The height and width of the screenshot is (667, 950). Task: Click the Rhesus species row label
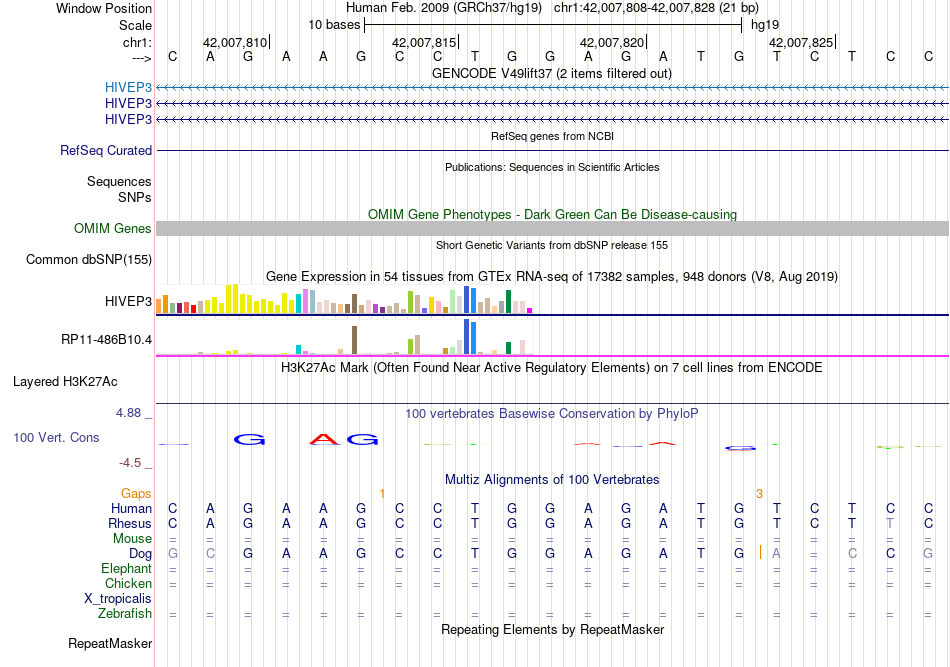tap(130, 523)
